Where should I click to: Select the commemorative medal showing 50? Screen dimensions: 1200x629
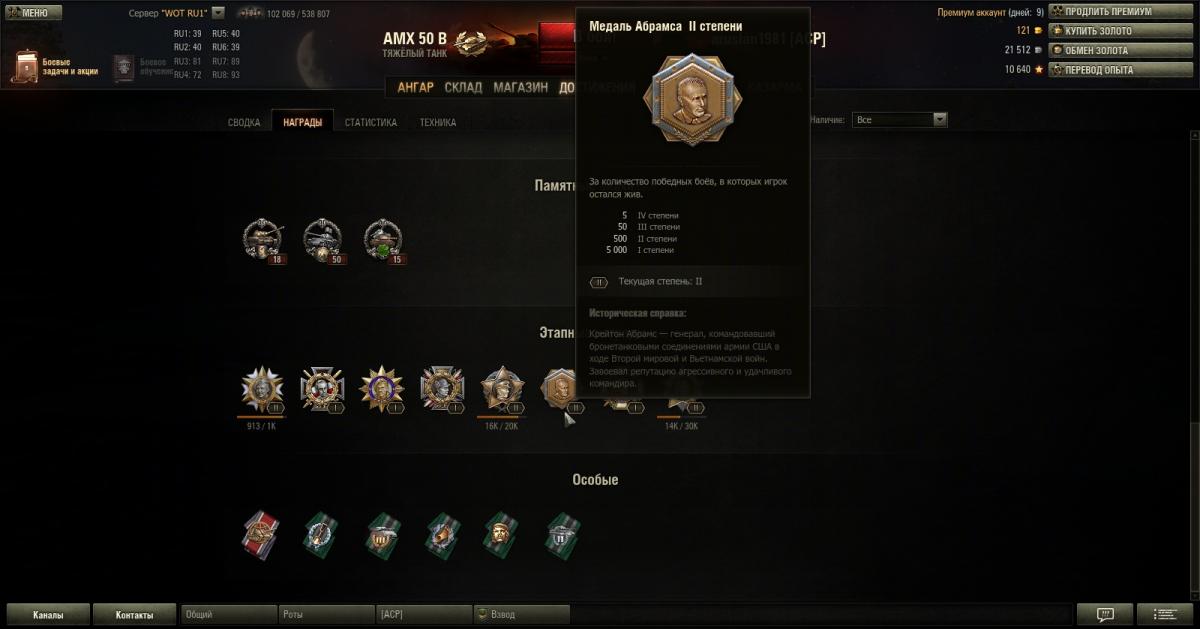322,240
